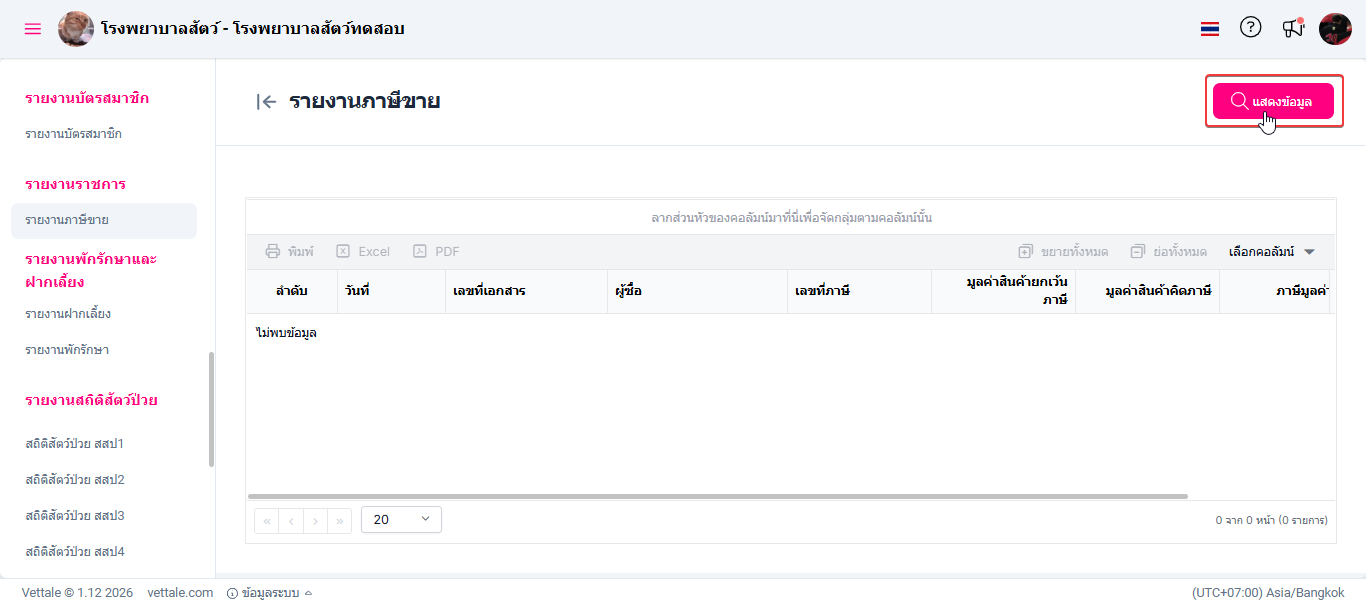Click the table horizontal scrollbar
Viewport: 1366px width, 607px height.
tap(717, 496)
